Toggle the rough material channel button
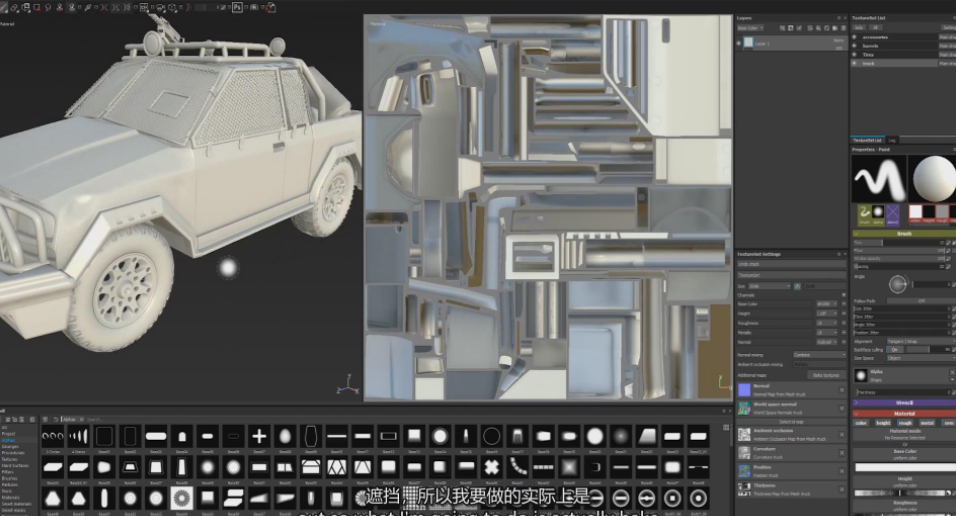 point(905,423)
